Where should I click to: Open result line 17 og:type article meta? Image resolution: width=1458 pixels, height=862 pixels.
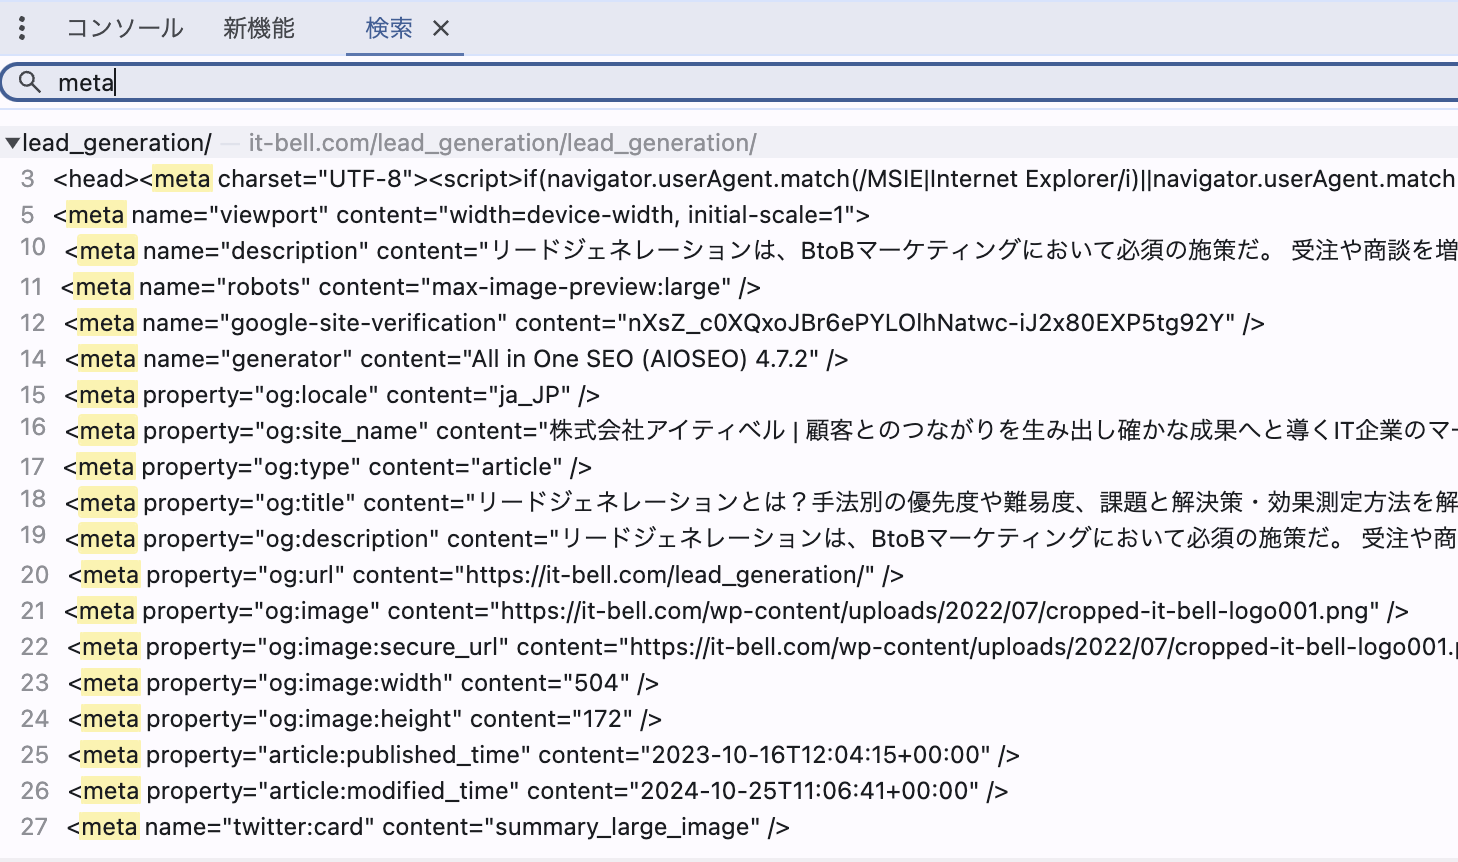coord(729,467)
